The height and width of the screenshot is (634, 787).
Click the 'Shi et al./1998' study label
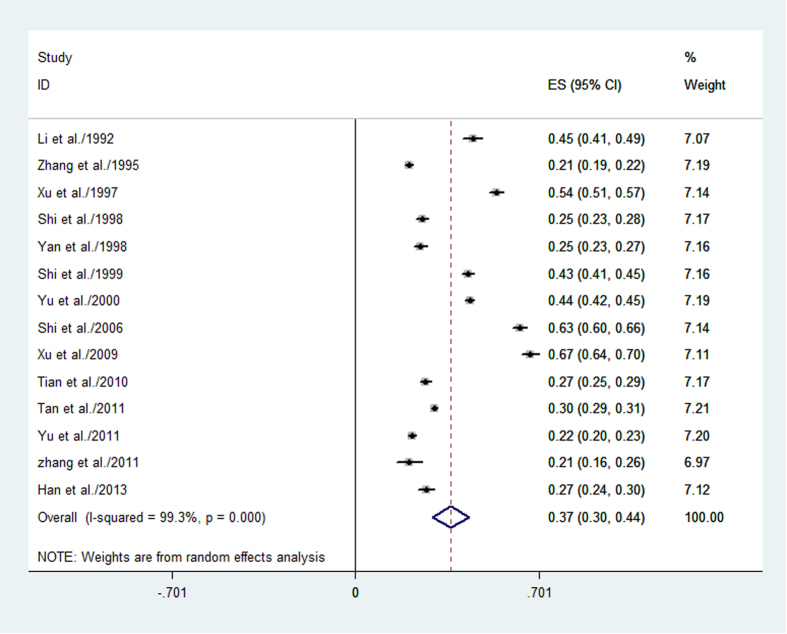pyautogui.click(x=80, y=219)
